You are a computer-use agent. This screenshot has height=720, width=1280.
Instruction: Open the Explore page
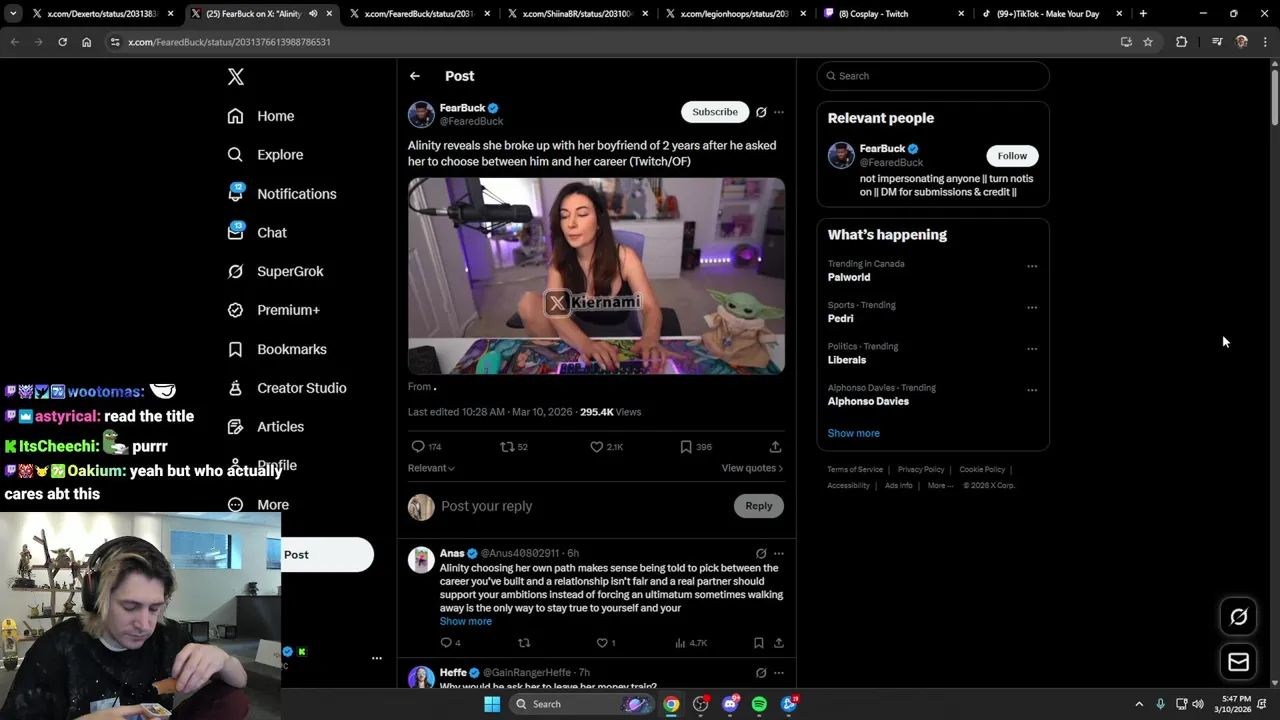coord(265,155)
